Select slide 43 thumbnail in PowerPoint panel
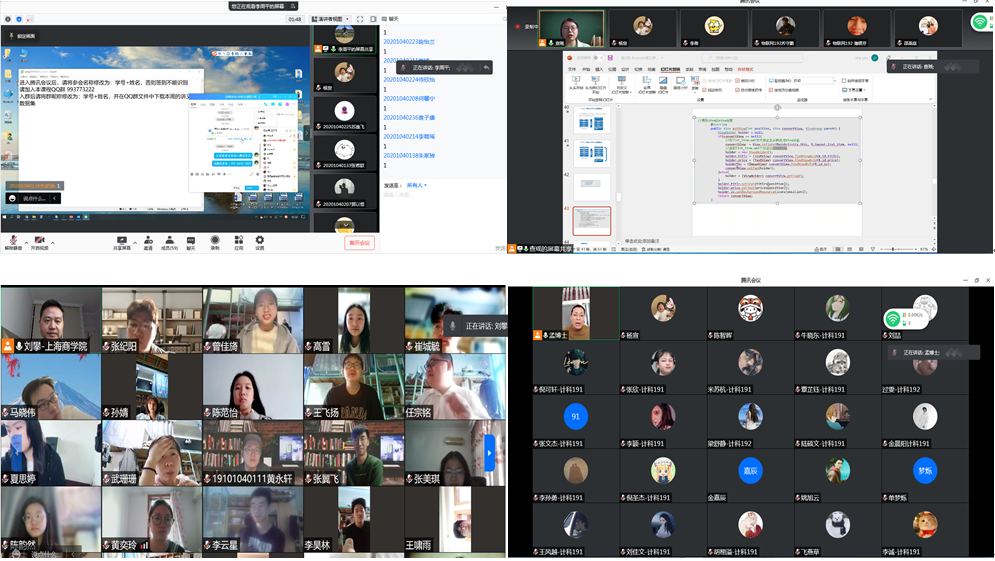 click(x=591, y=221)
